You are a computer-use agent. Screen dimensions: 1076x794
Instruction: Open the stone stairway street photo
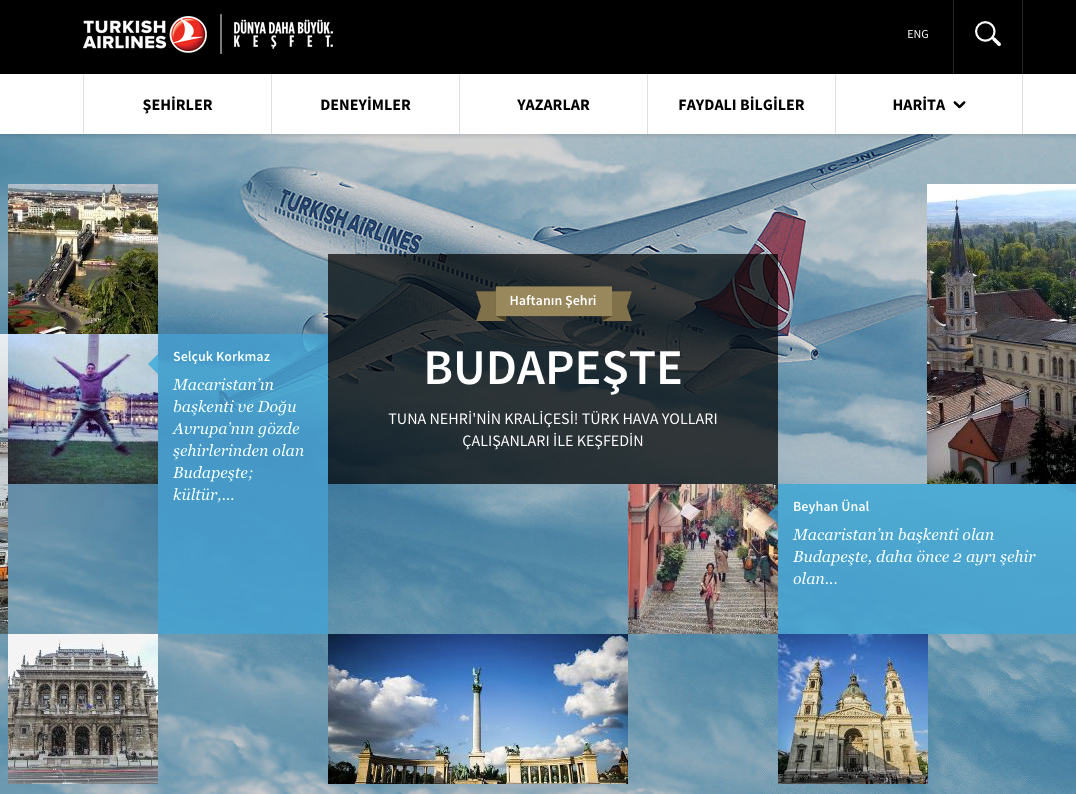click(x=703, y=559)
